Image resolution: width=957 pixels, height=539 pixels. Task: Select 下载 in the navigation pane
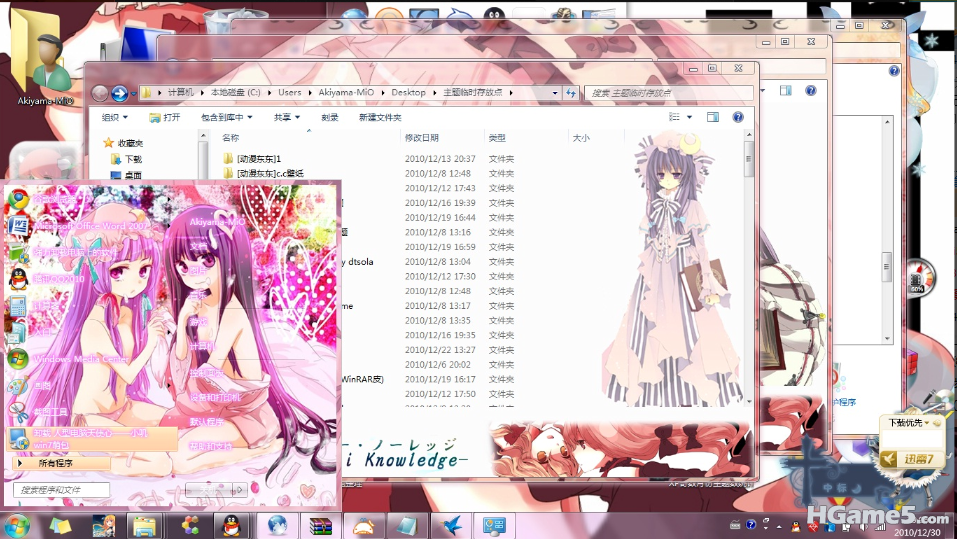tap(127, 159)
